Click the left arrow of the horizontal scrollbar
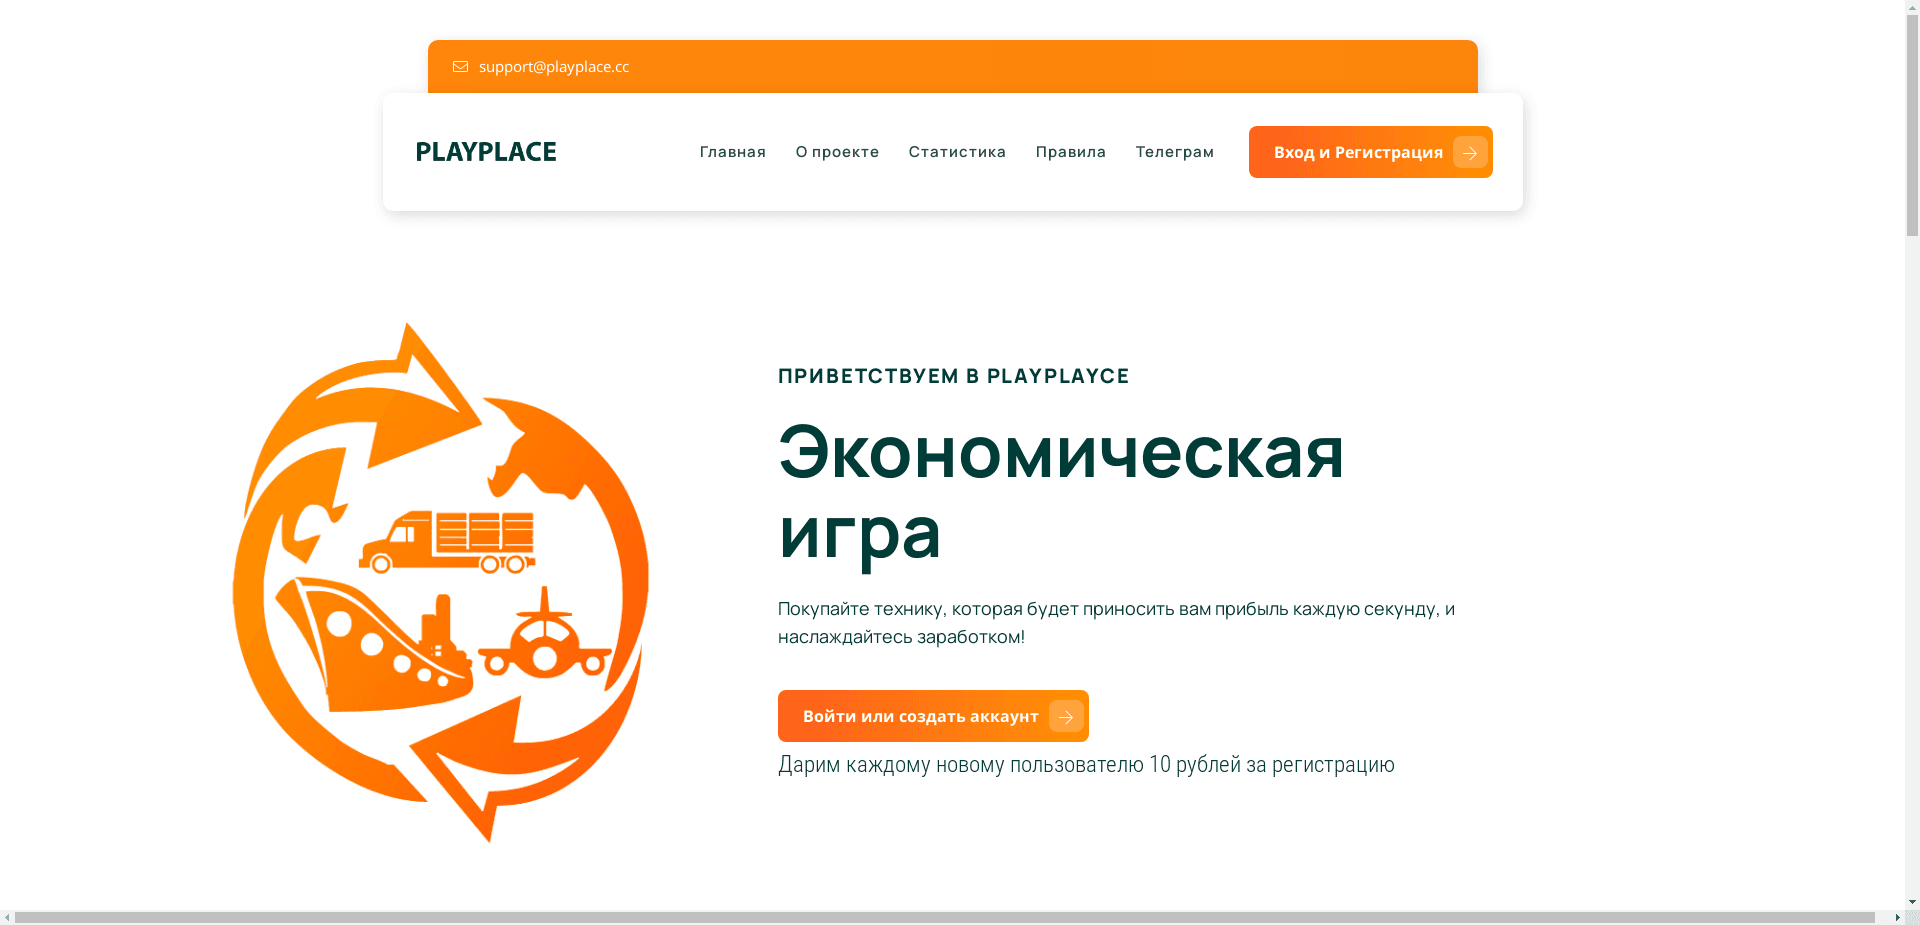 (6, 918)
